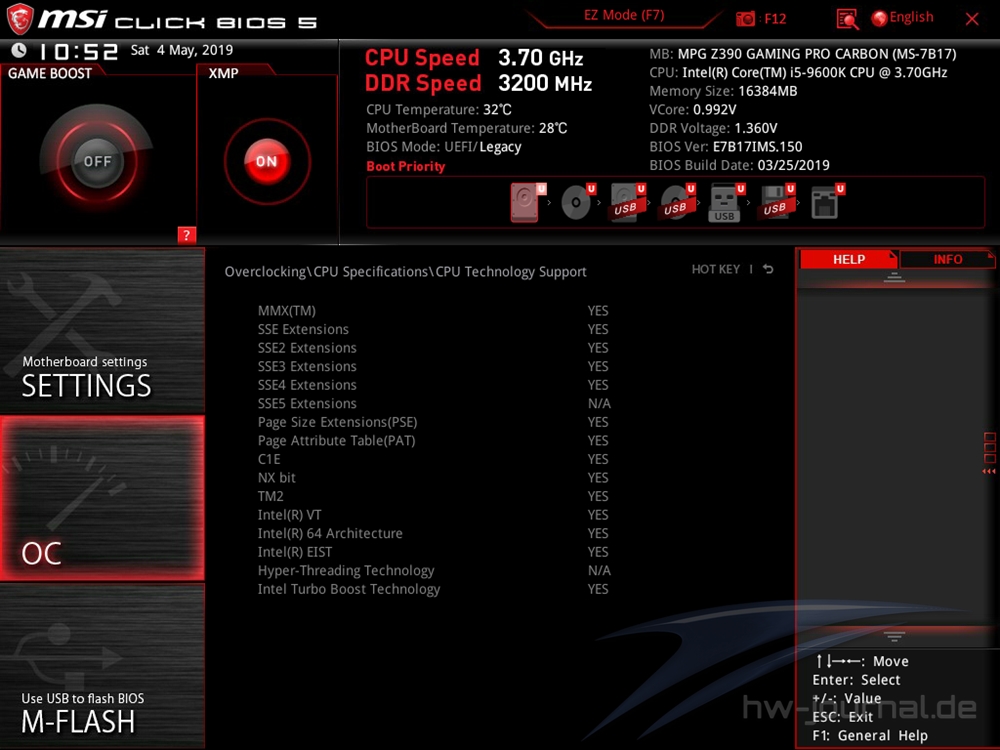Click the breadcrumb Overclocking\CPU Specifications\CPU Technology Support
Viewport: 1000px width, 750px height.
tap(405, 272)
